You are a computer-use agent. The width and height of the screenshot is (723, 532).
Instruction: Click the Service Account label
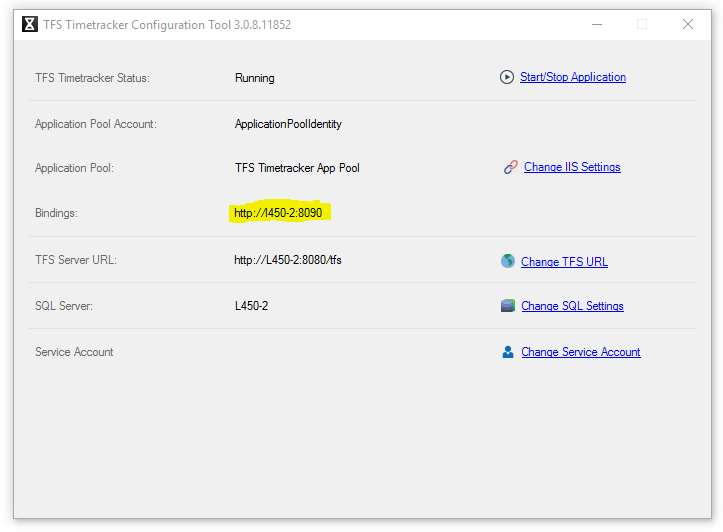pos(74,352)
